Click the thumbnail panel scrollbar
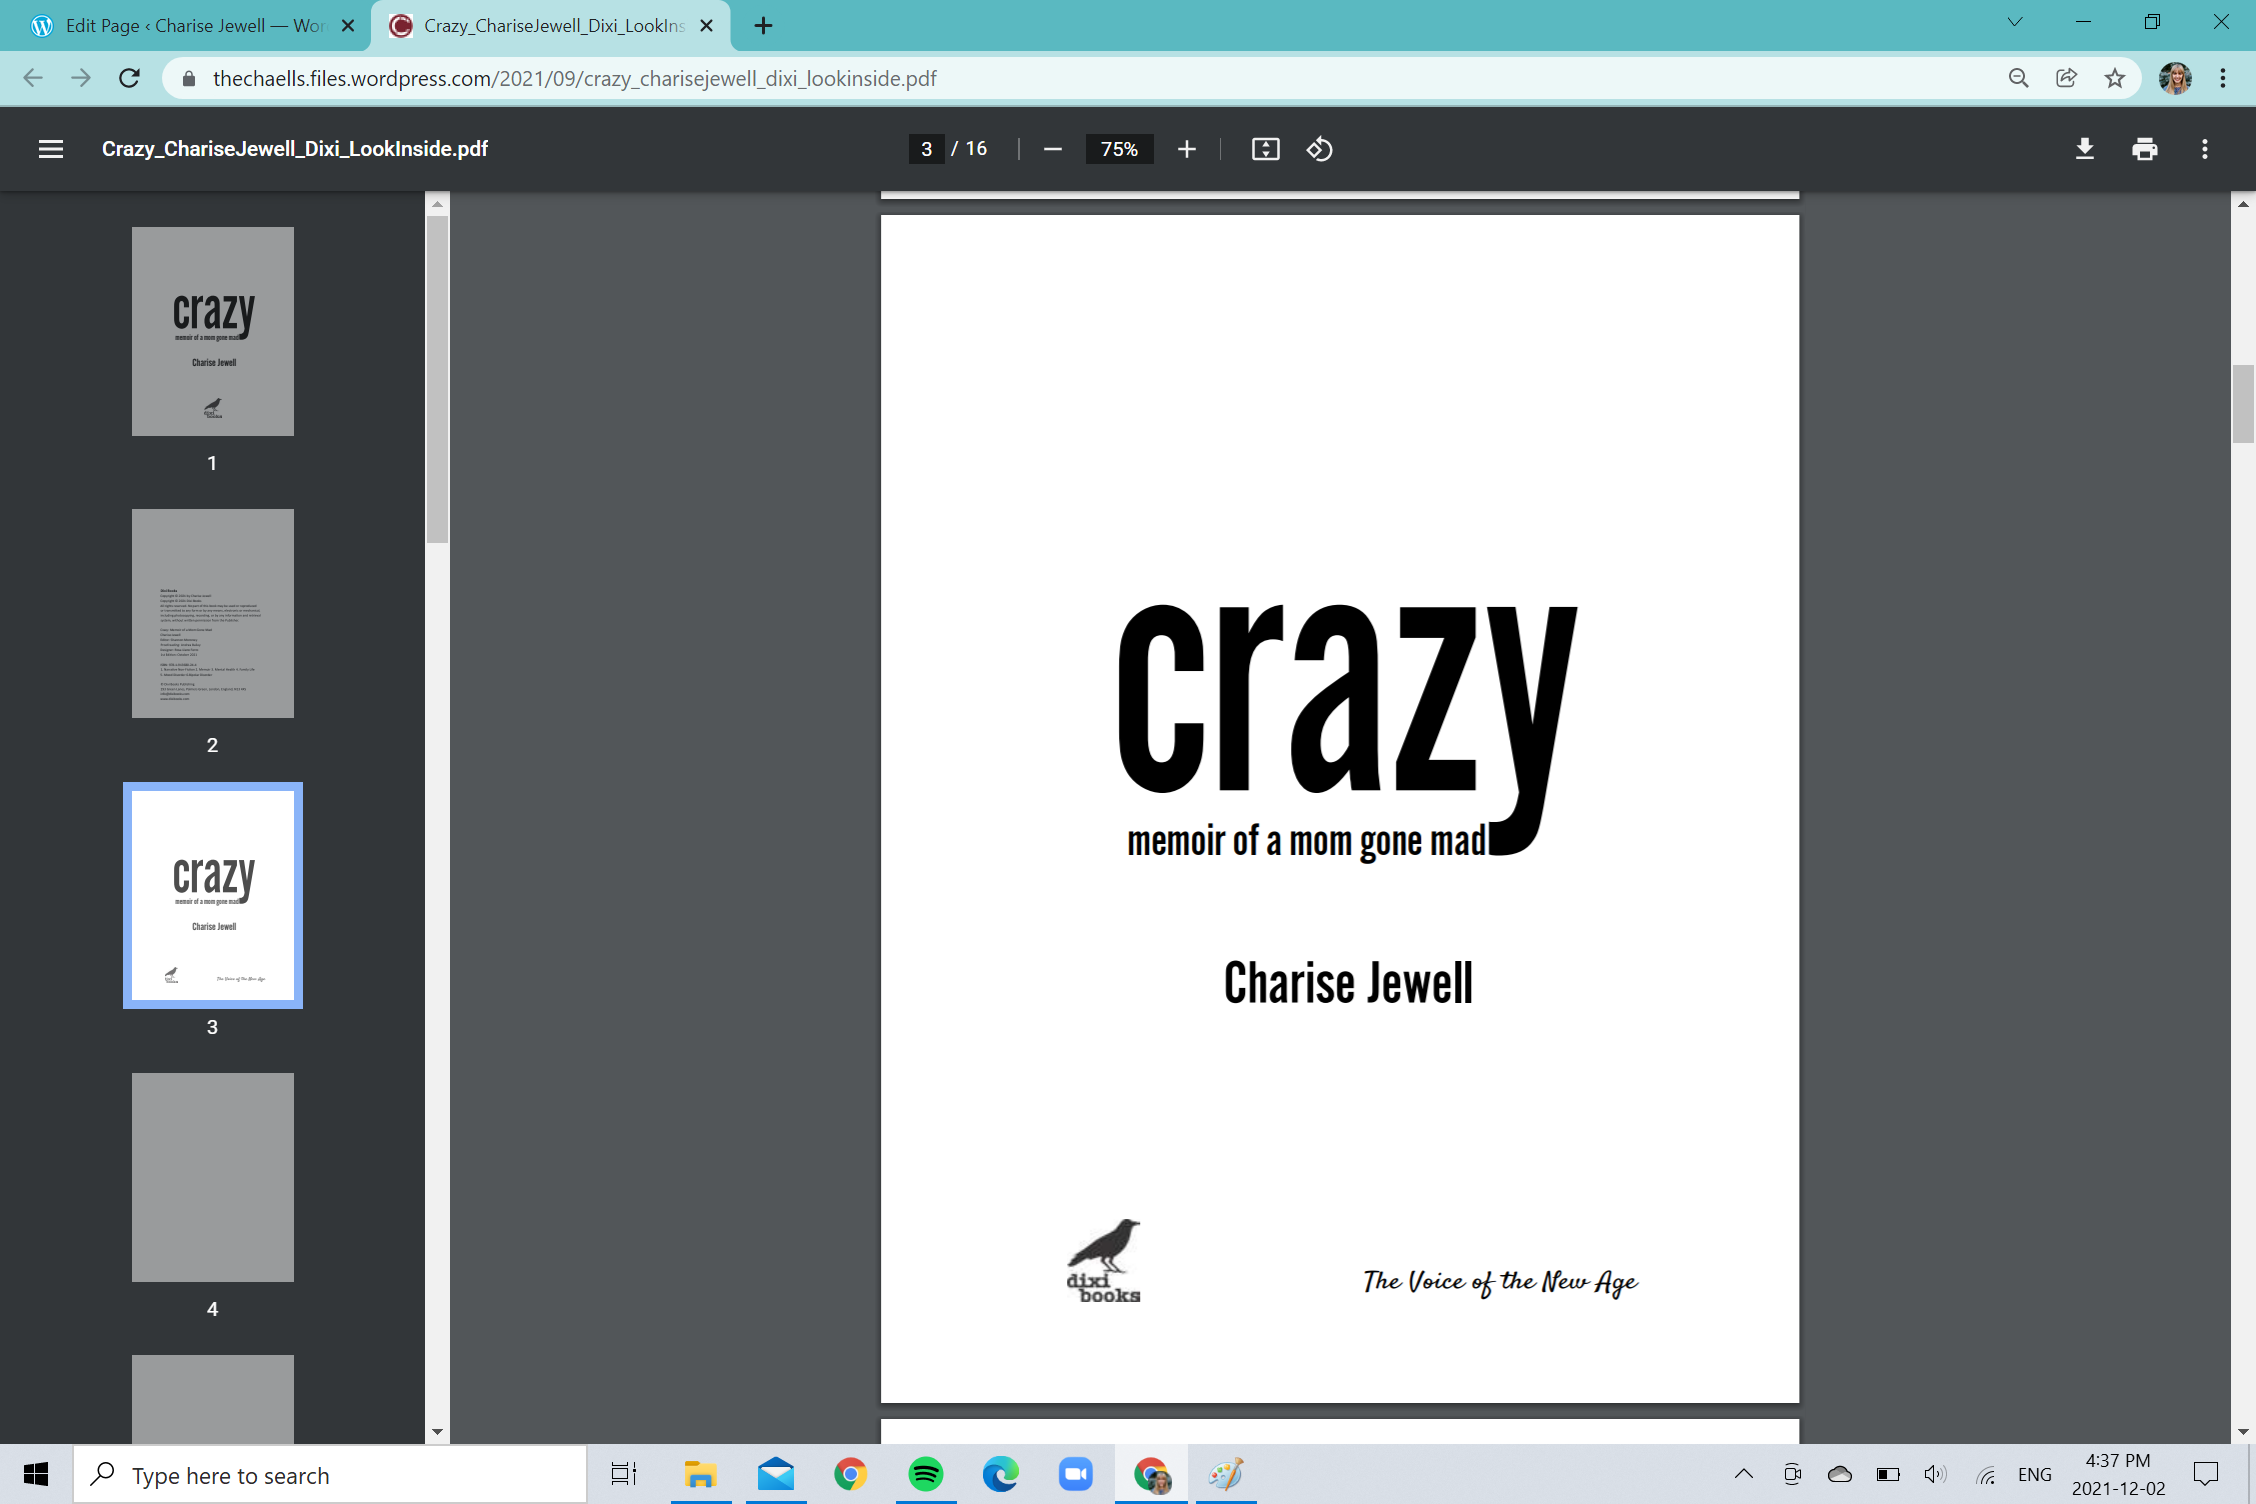 click(437, 380)
